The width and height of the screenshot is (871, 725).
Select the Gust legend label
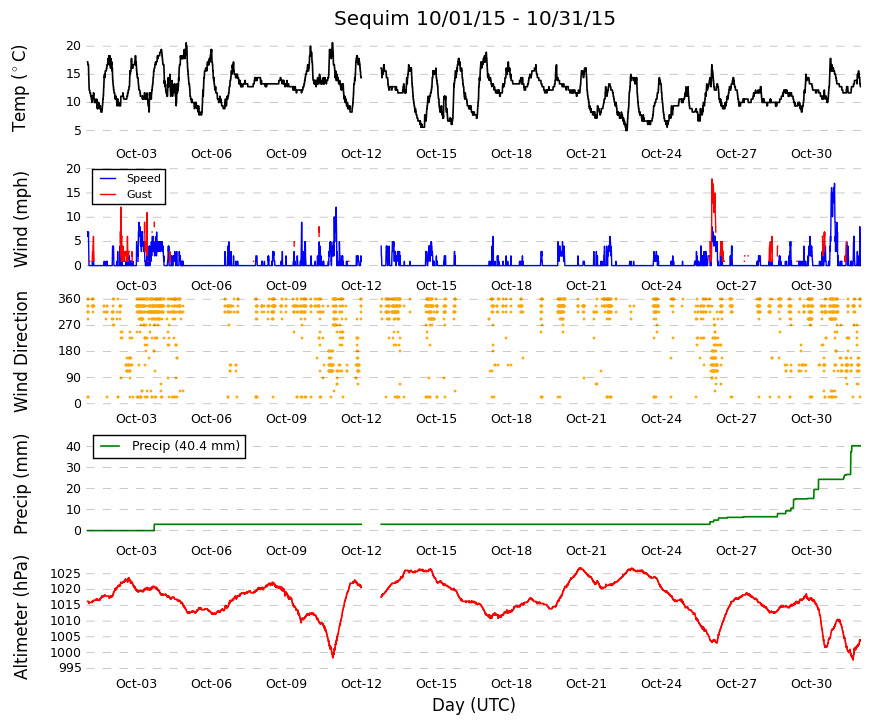(139, 194)
